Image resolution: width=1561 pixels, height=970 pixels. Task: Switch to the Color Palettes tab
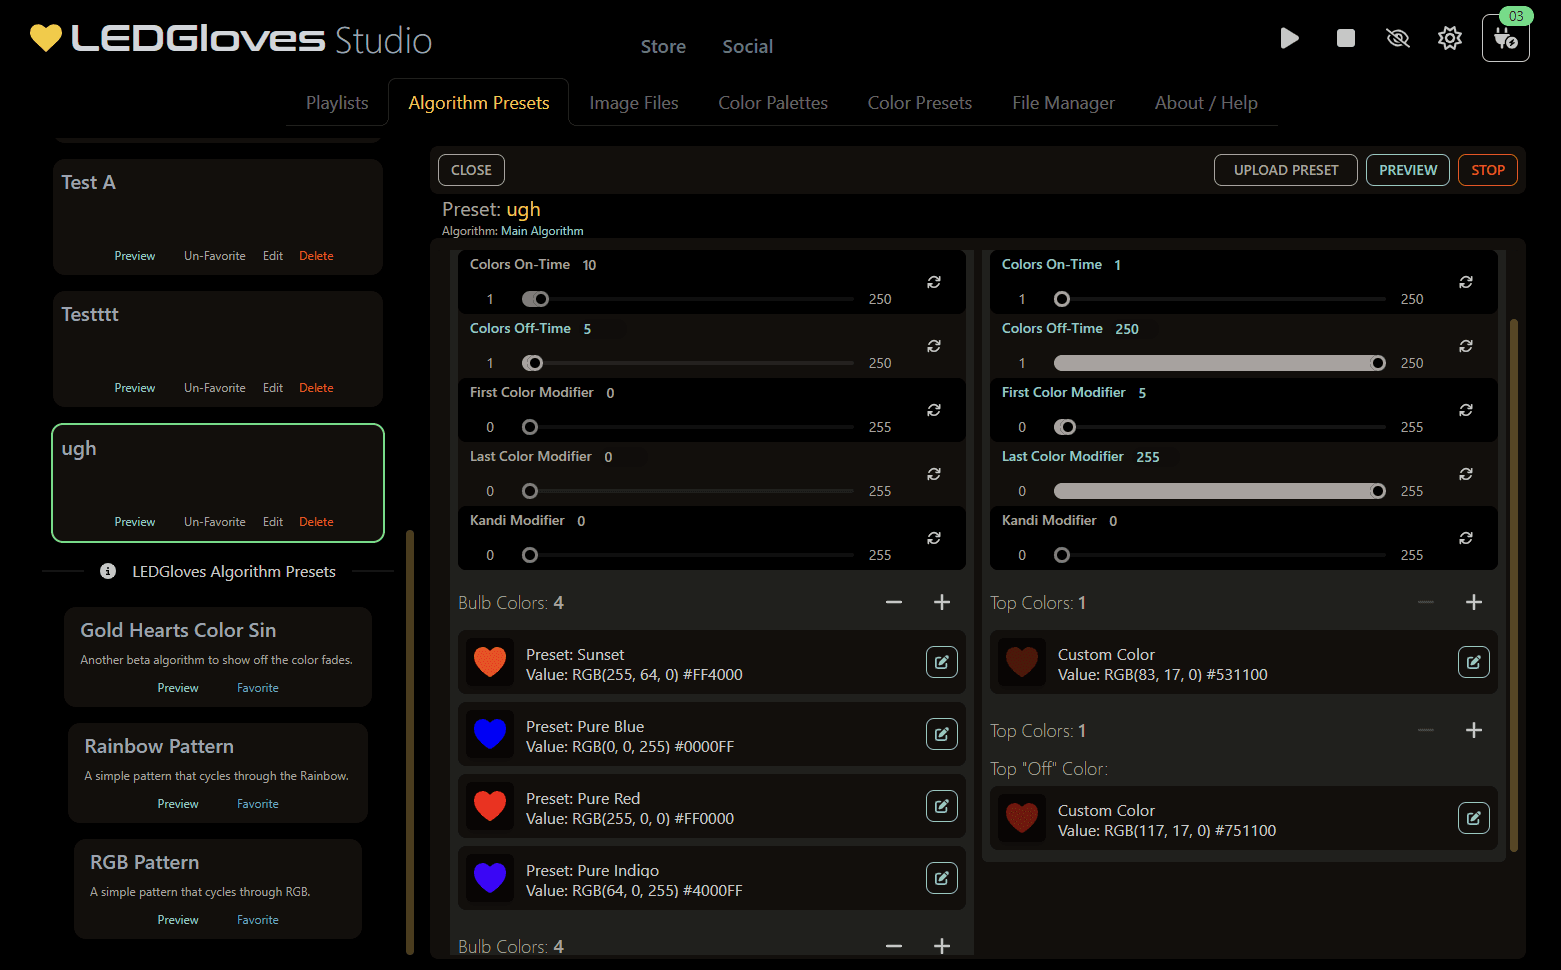click(x=772, y=103)
